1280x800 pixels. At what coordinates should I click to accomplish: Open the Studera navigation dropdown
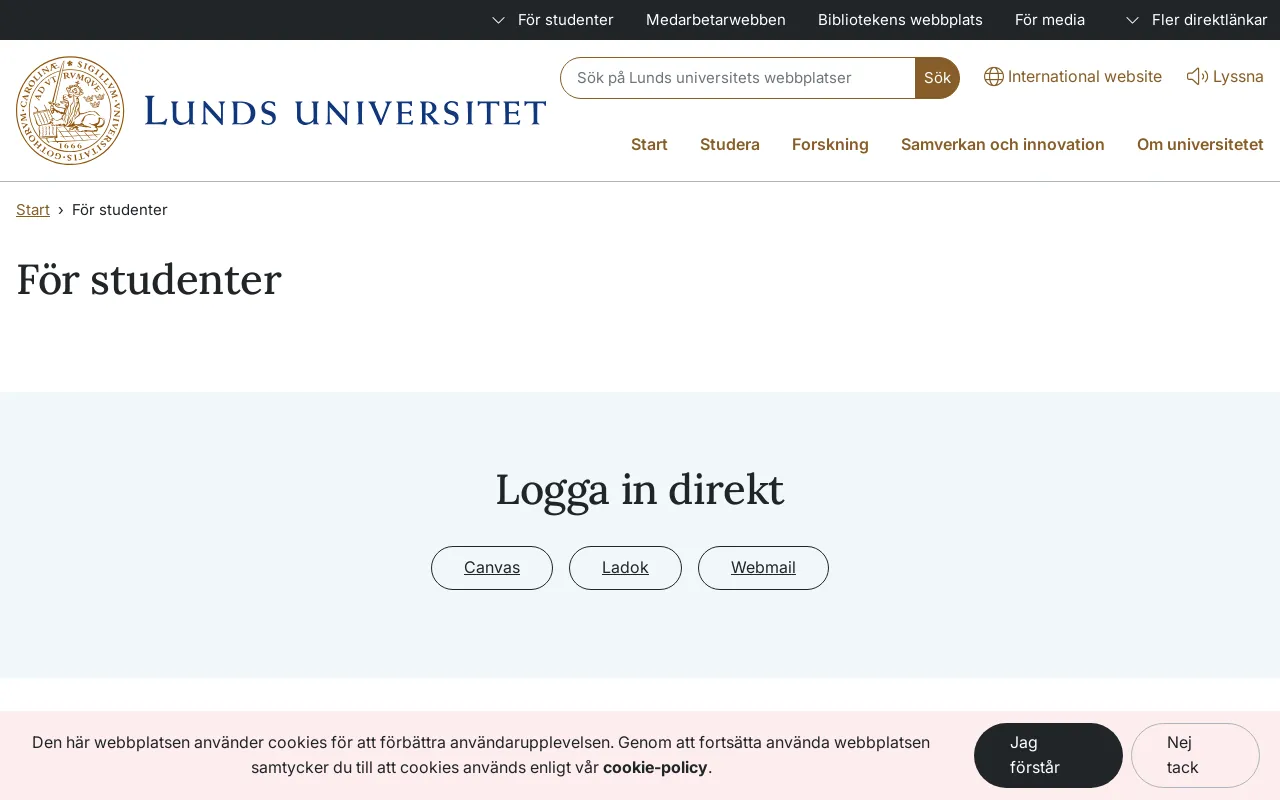[x=730, y=144]
